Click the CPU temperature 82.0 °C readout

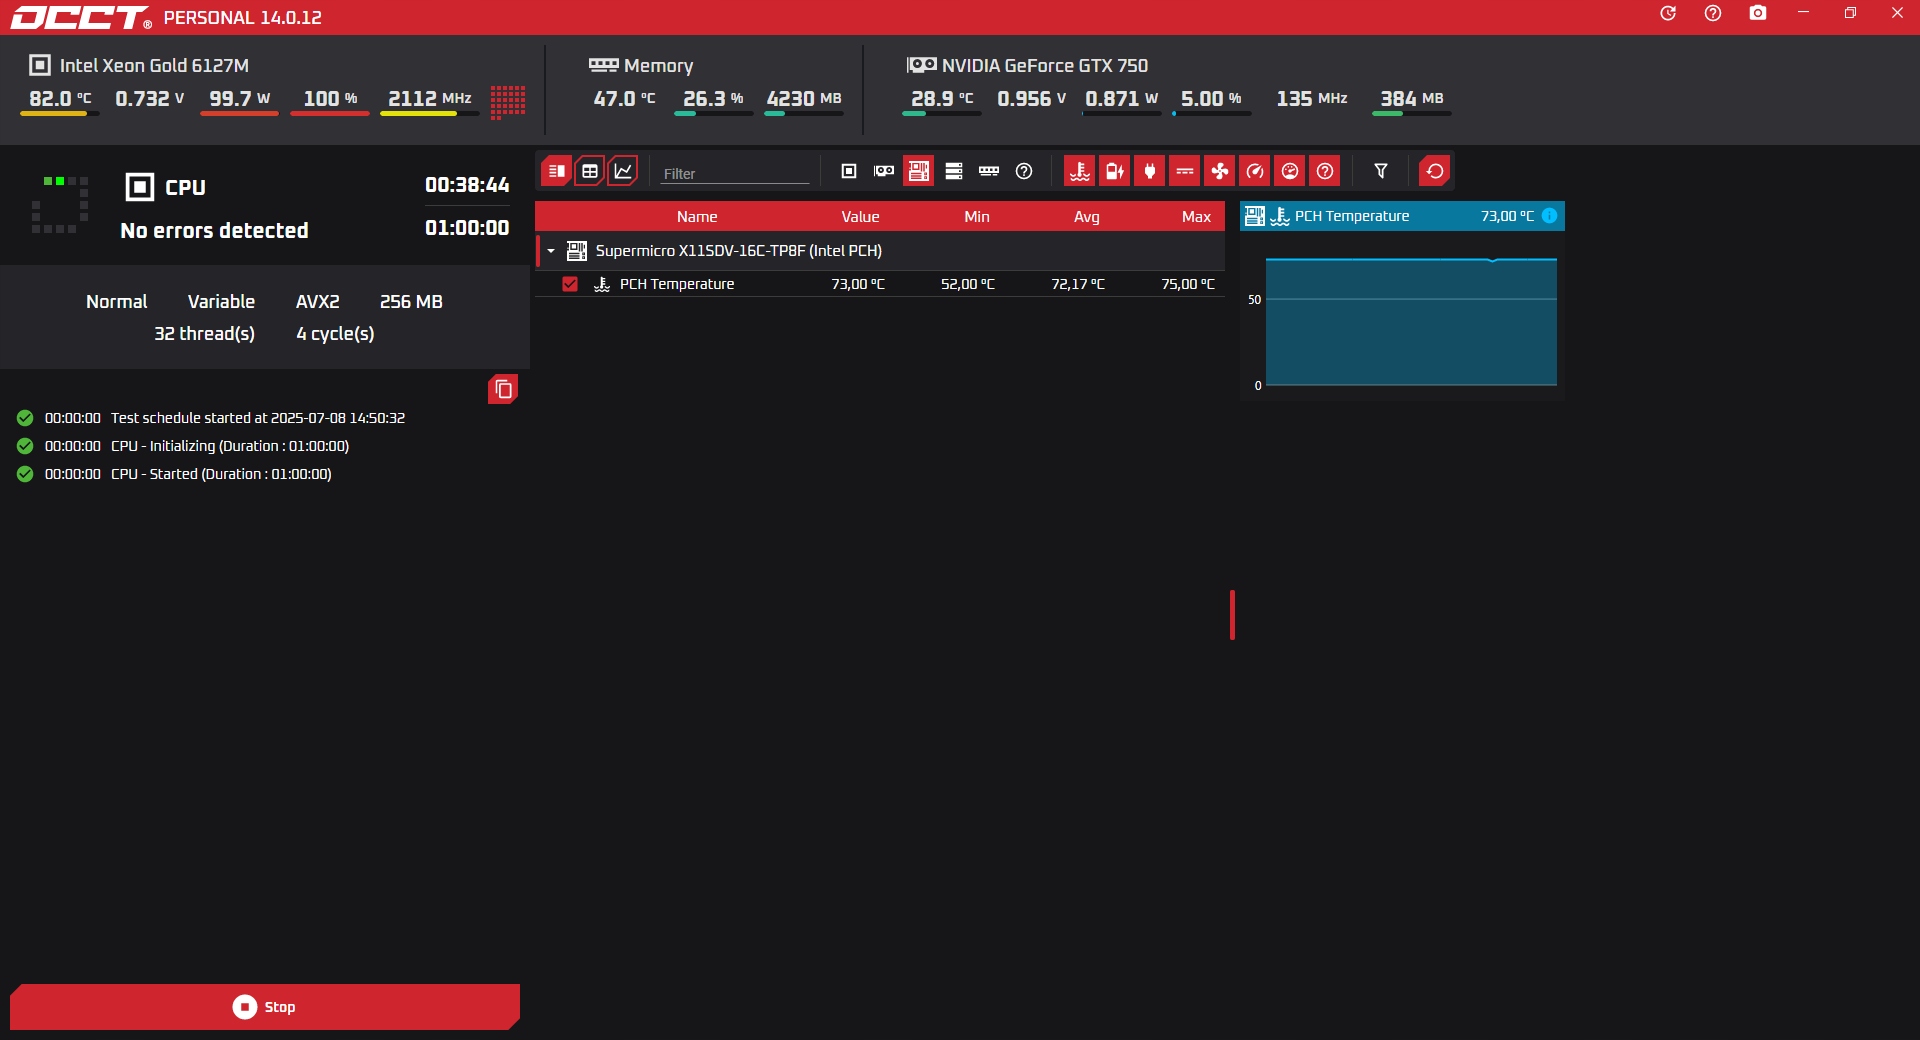(60, 99)
